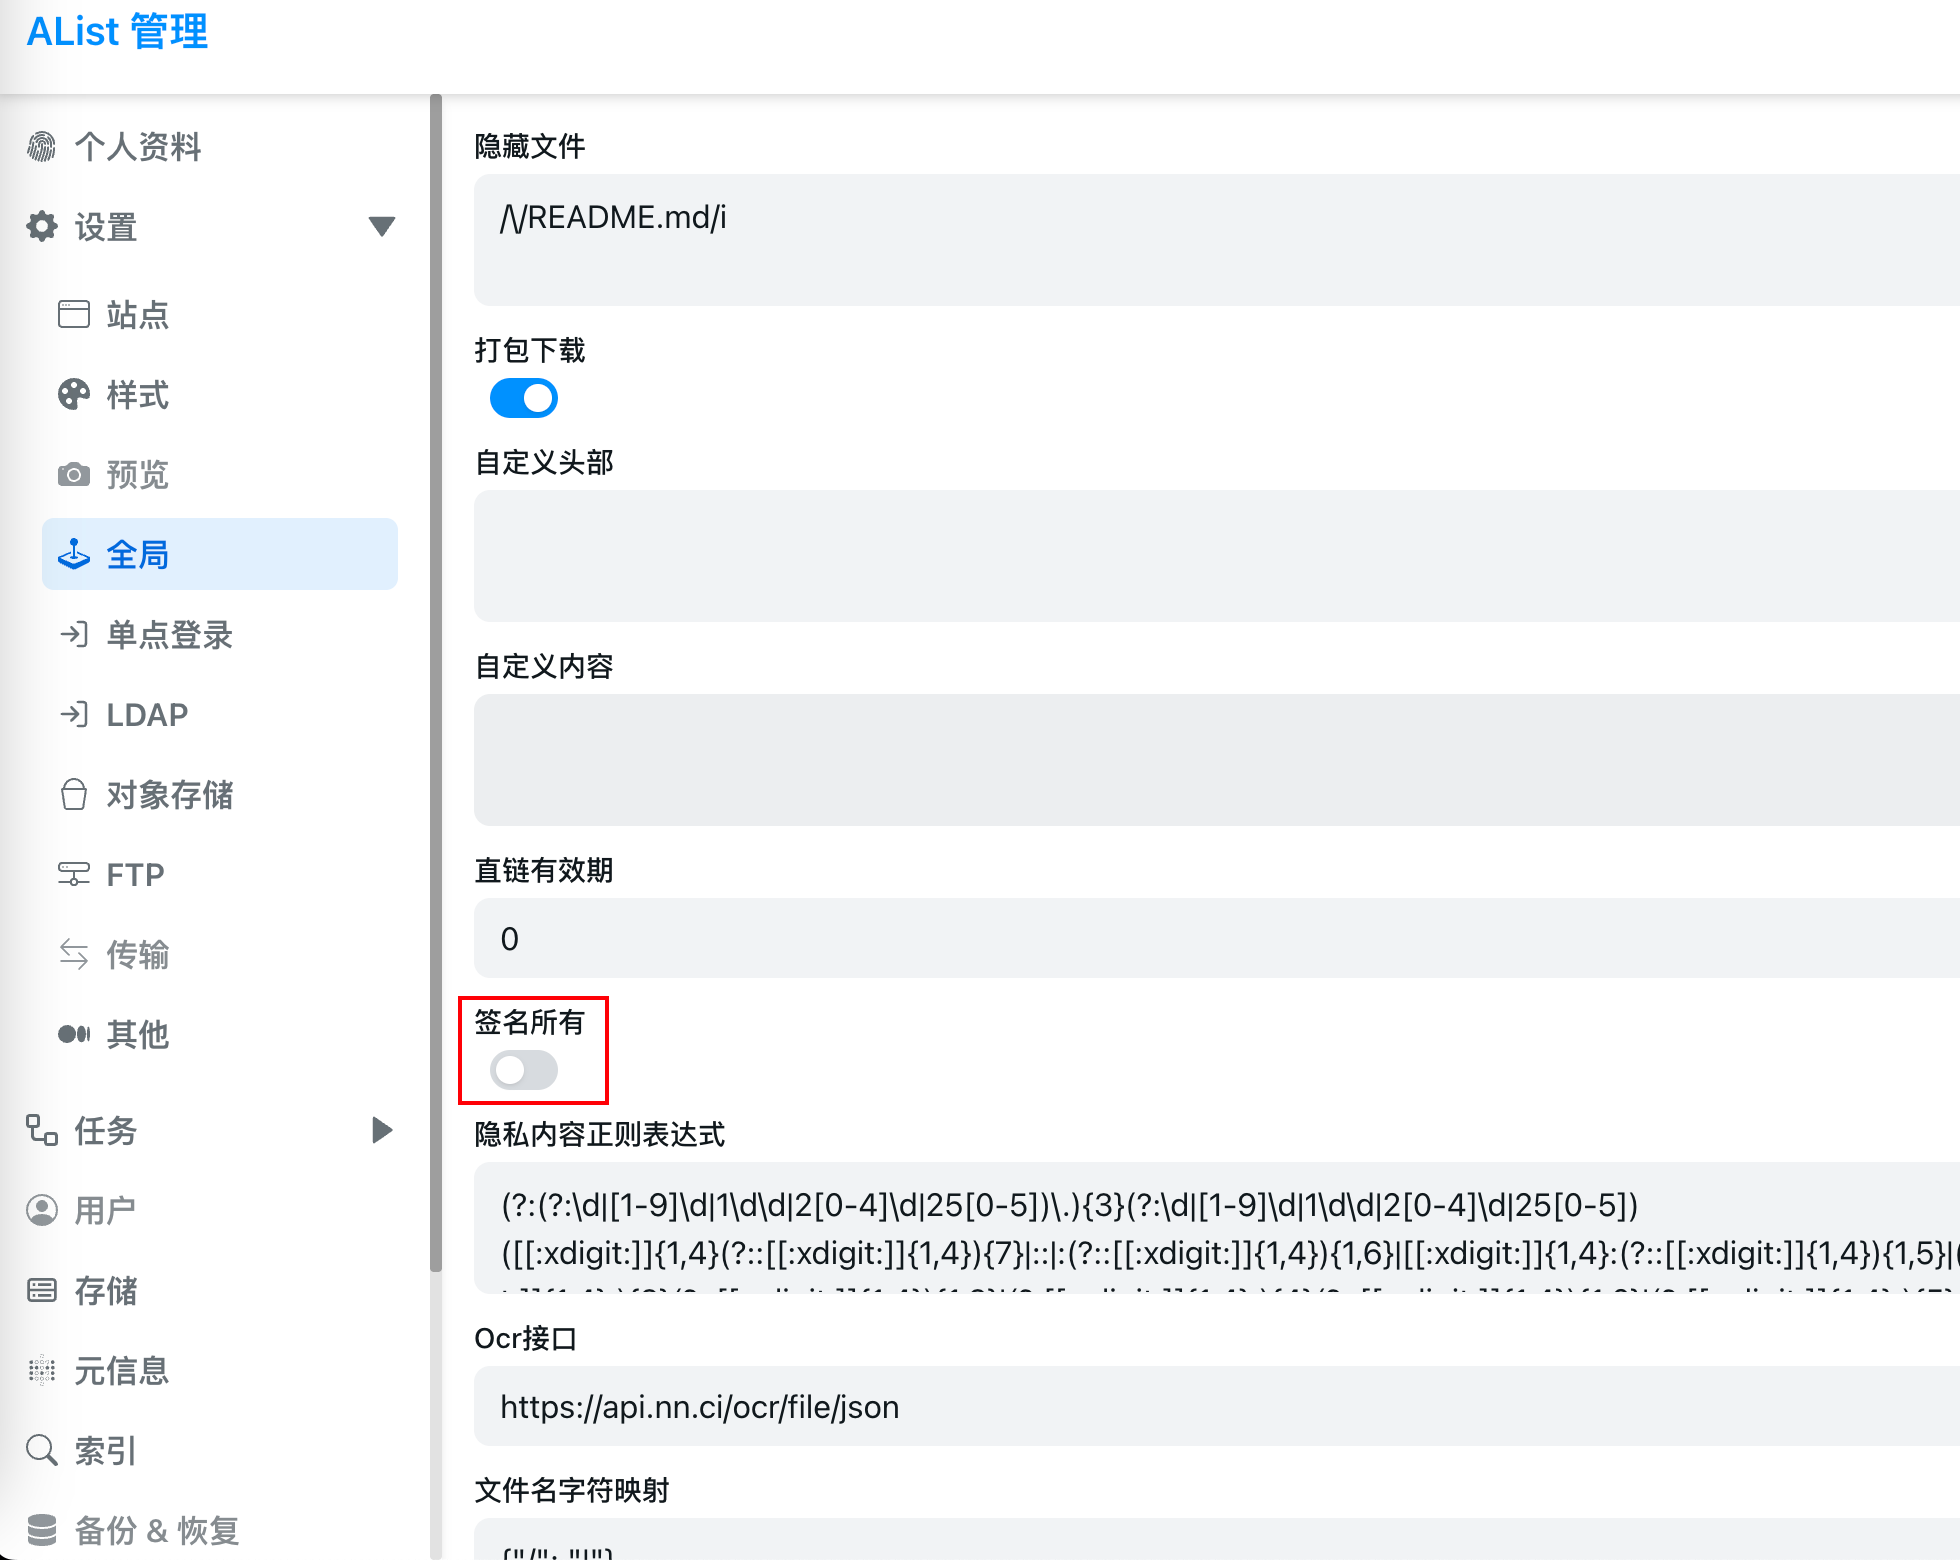The width and height of the screenshot is (1960, 1560).
Task: Open 对象存储 settings page
Action: pos(220,795)
